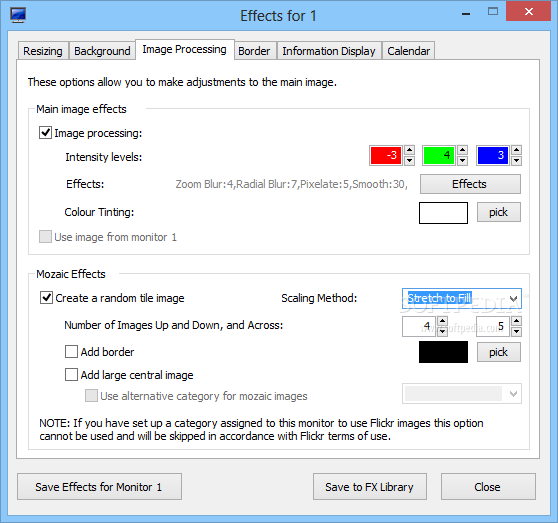
Task: Enable Add large central image
Action: 71,375
